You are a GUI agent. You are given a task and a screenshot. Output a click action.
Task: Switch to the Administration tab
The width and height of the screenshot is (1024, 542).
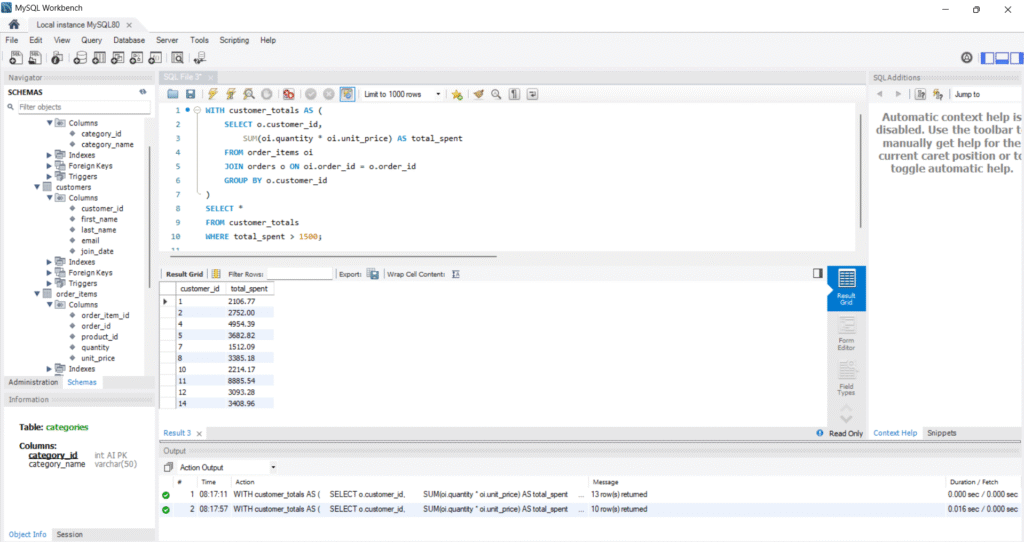click(x=33, y=382)
